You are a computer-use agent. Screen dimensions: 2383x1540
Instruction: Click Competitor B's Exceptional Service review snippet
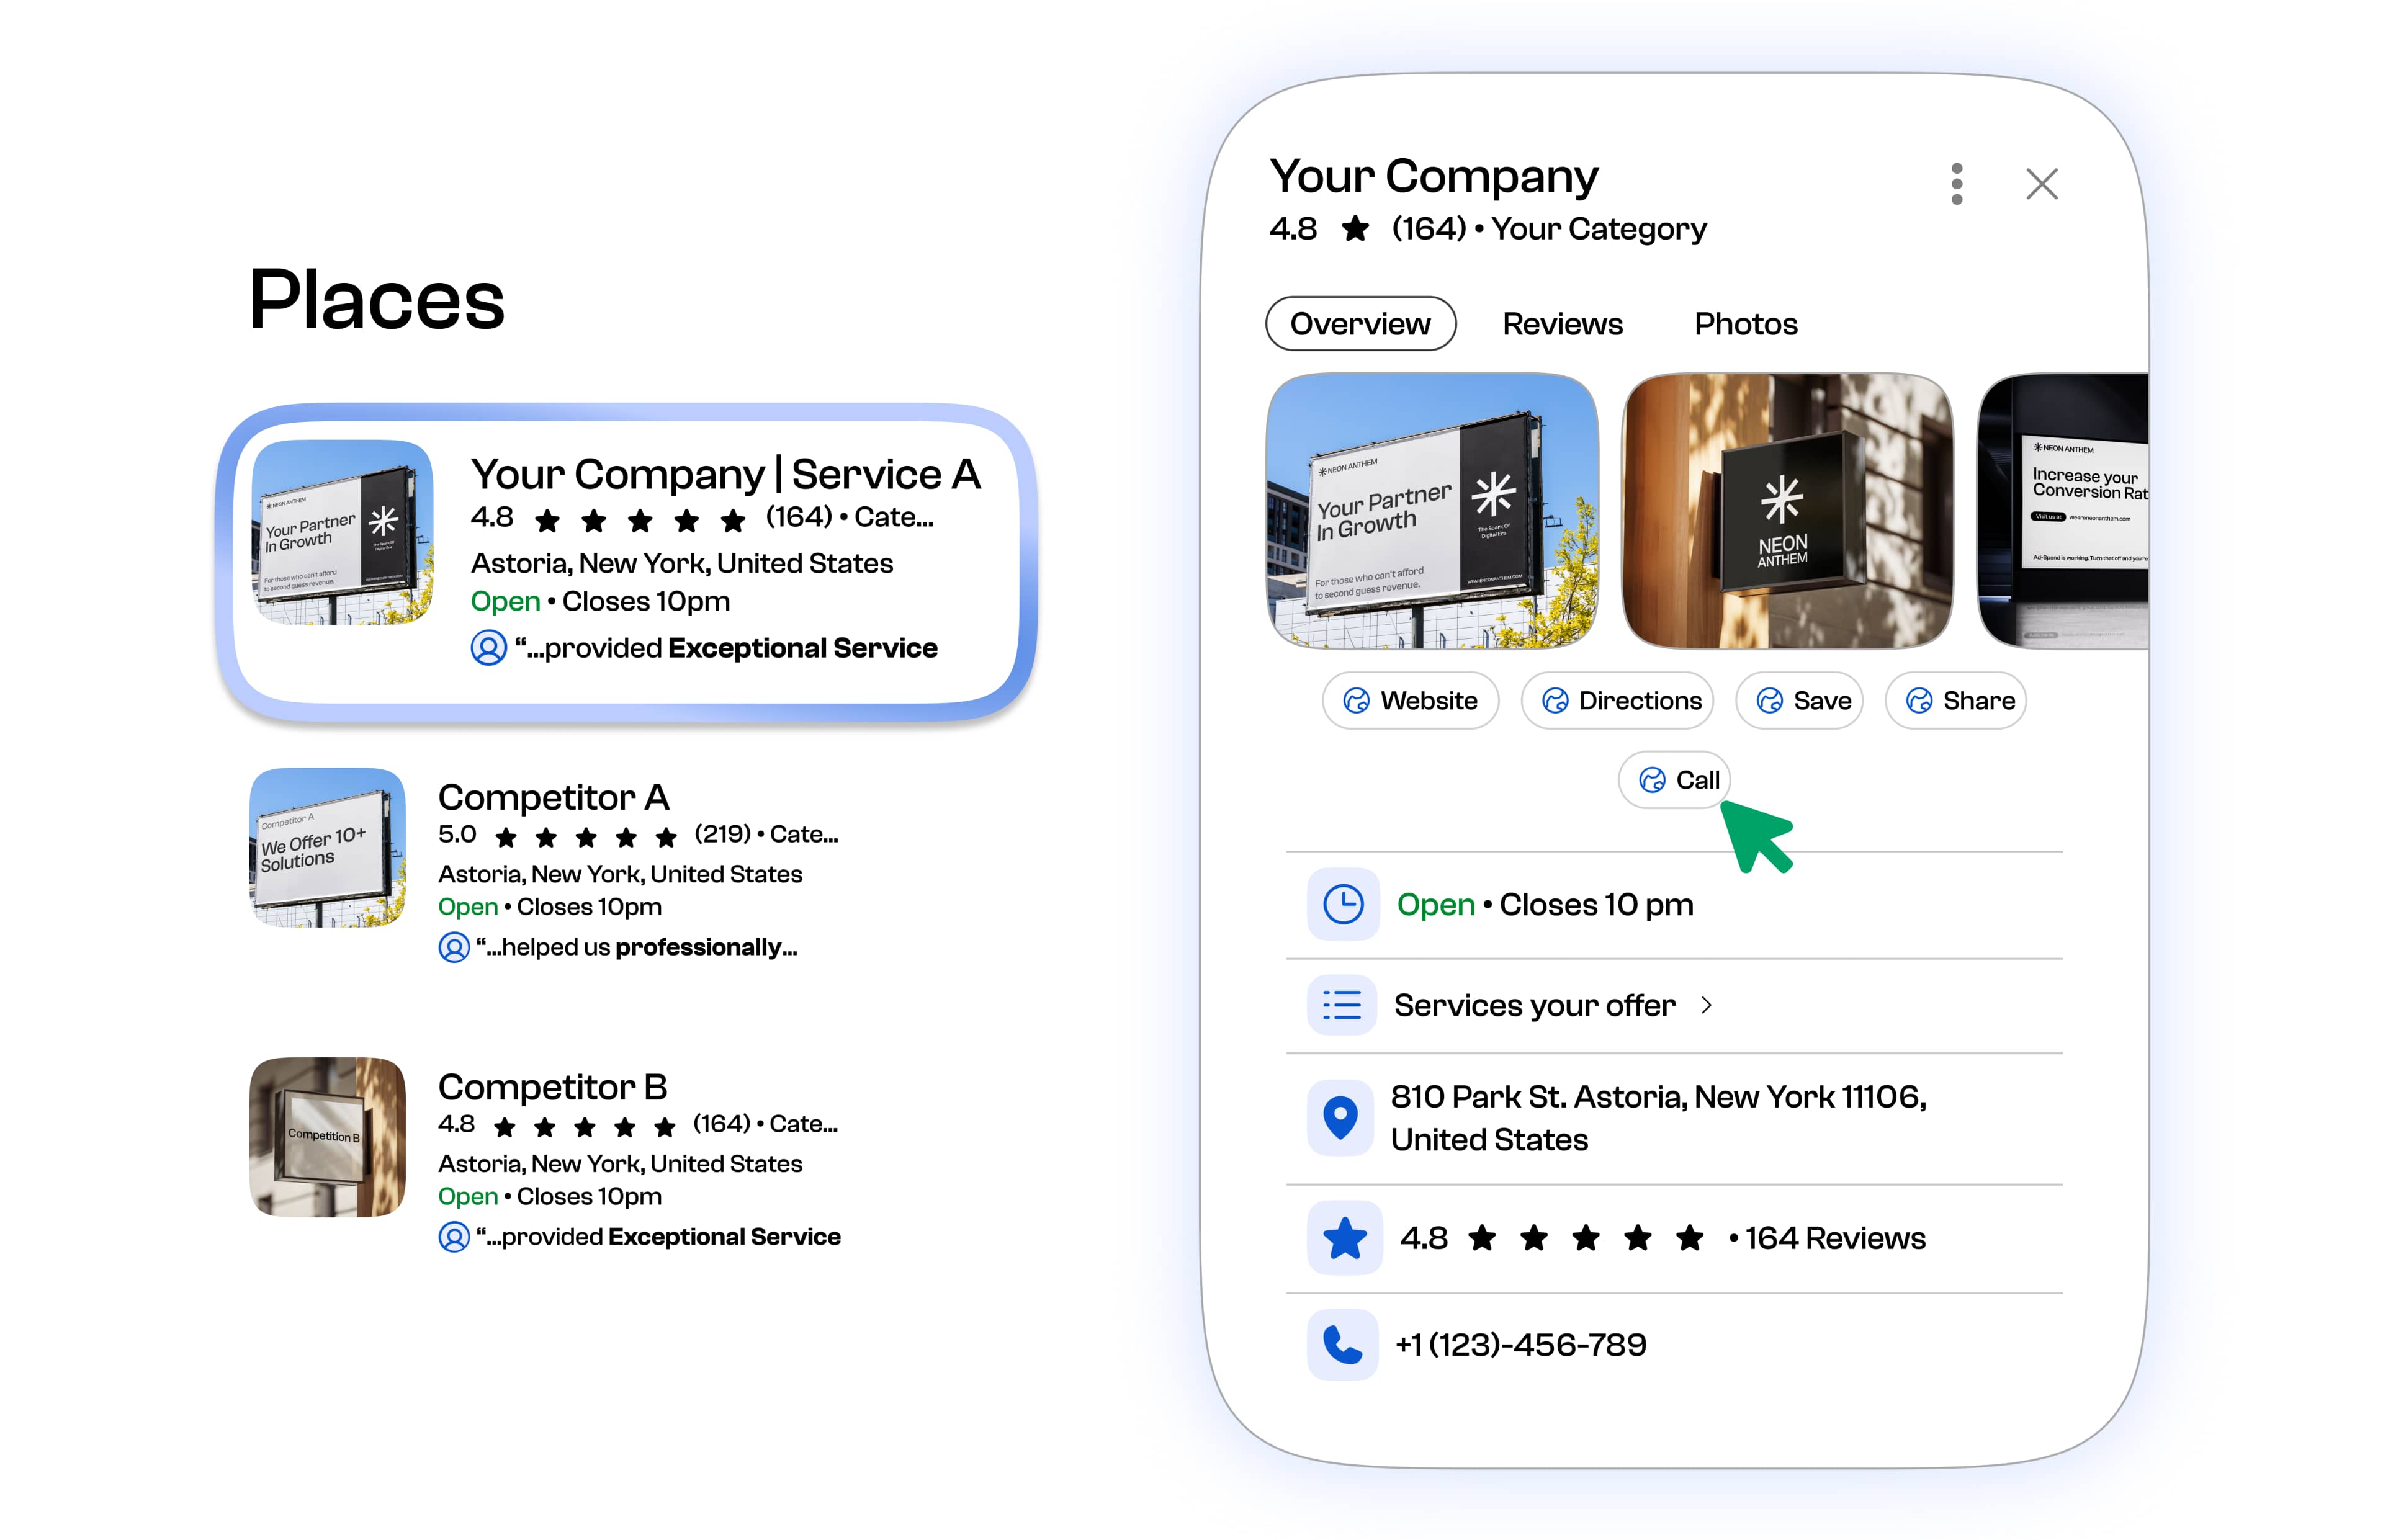click(658, 1237)
